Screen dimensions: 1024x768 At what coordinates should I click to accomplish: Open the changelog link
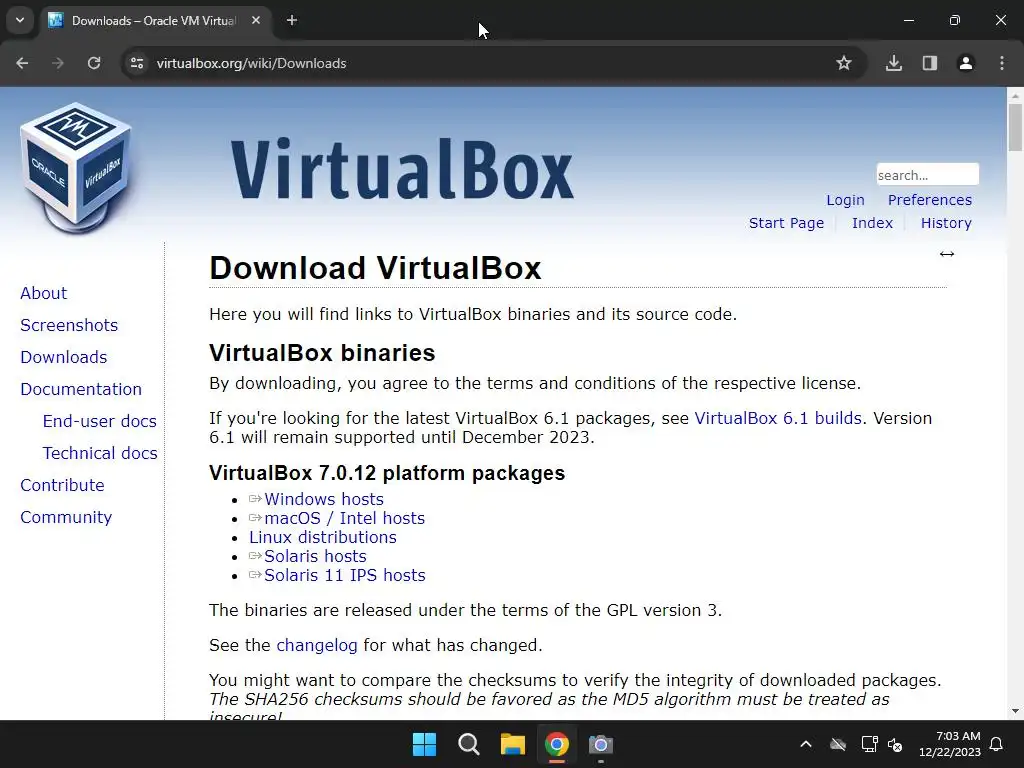[x=317, y=645]
